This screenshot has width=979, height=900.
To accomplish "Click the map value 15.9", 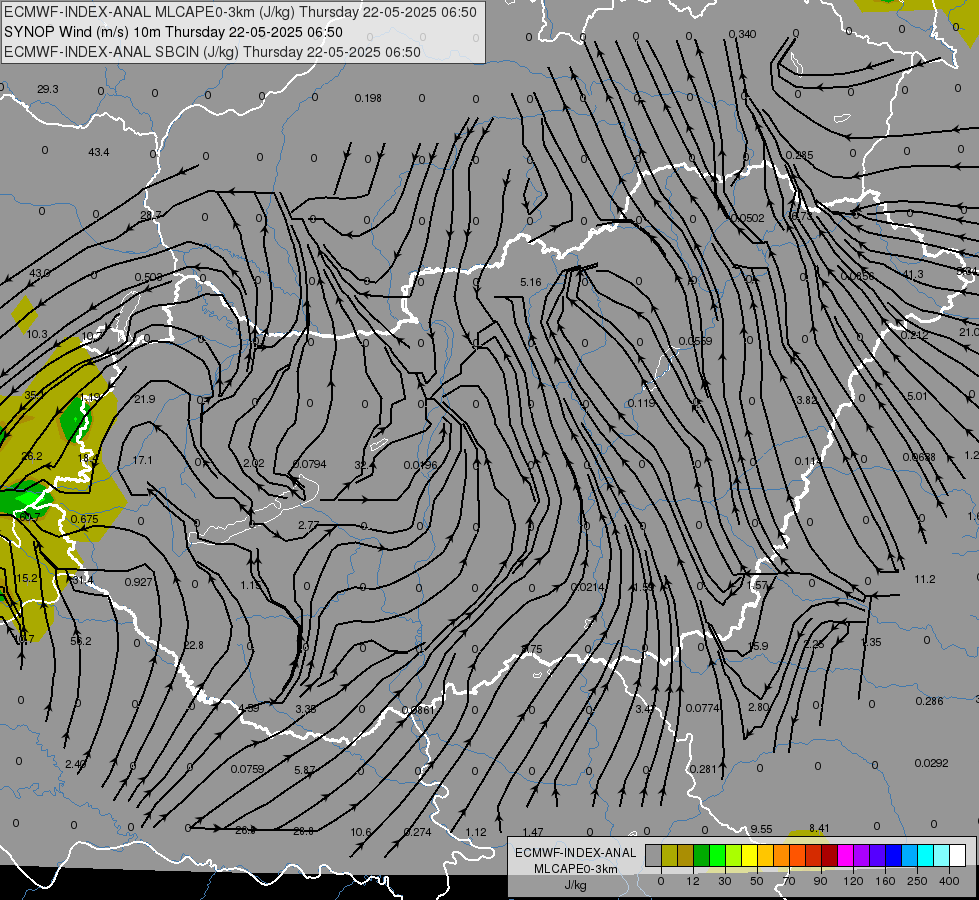I will (x=758, y=646).
